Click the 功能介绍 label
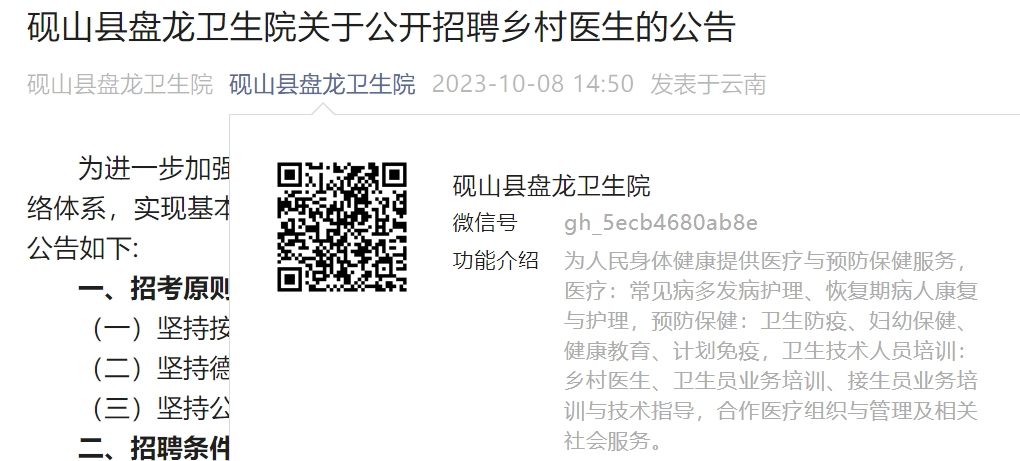The height and width of the screenshot is (461, 1020). click(496, 261)
